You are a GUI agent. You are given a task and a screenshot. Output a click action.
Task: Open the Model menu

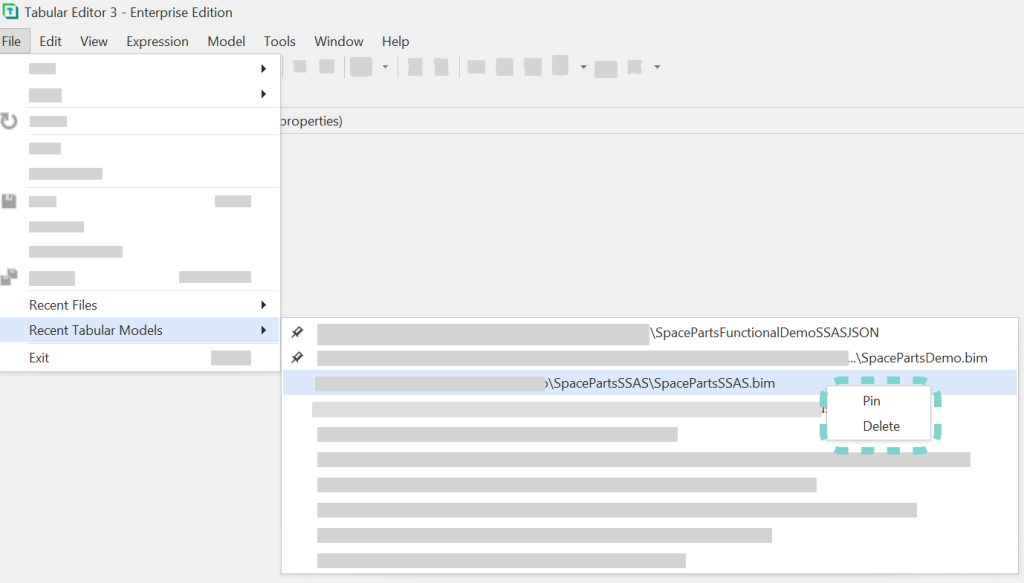(226, 41)
